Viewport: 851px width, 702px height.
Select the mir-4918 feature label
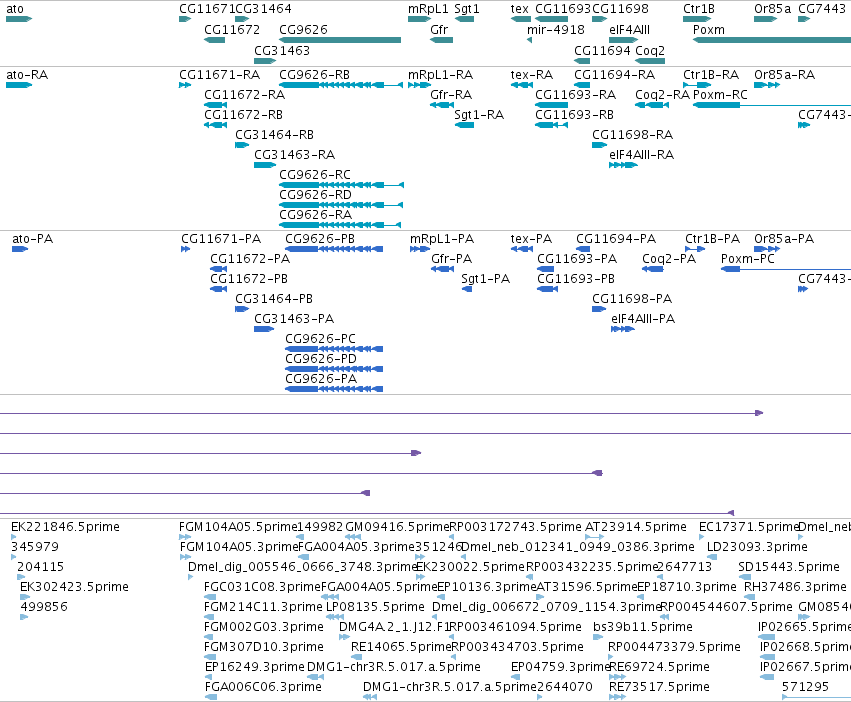(x=556, y=29)
